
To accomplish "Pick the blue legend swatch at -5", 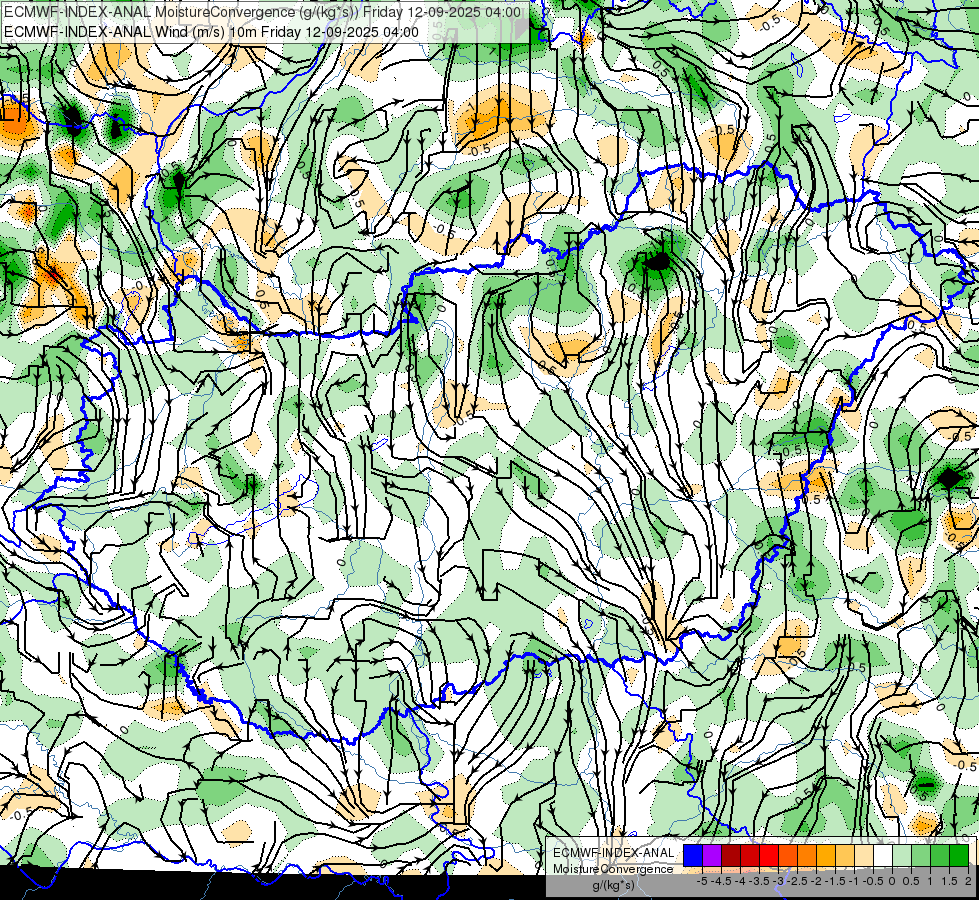I will pos(693,855).
